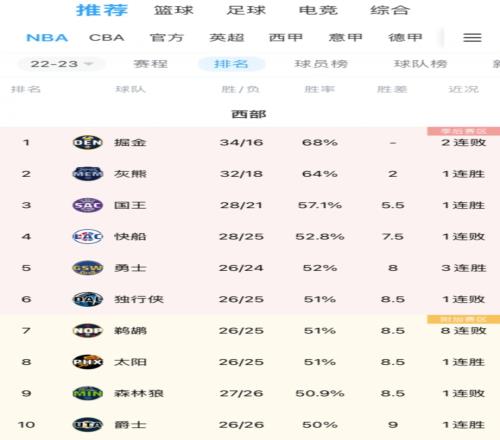Tap the Warriors GSW team logo
Screen dimensions: 500x440
[88, 268]
